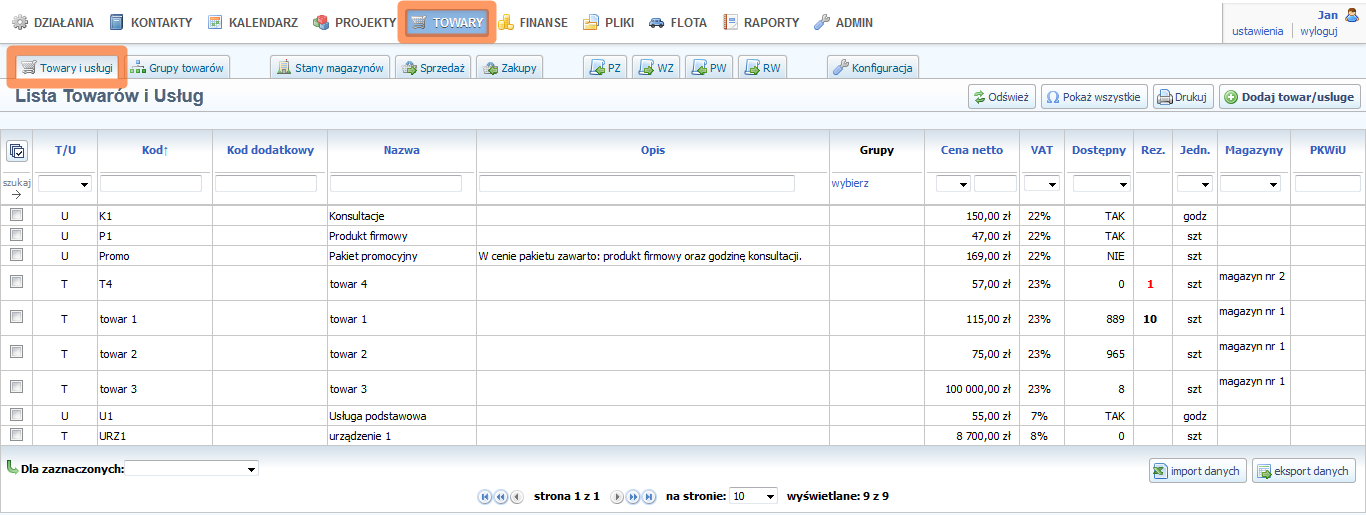
Task: Click Drukuj print button
Action: 1182,97
